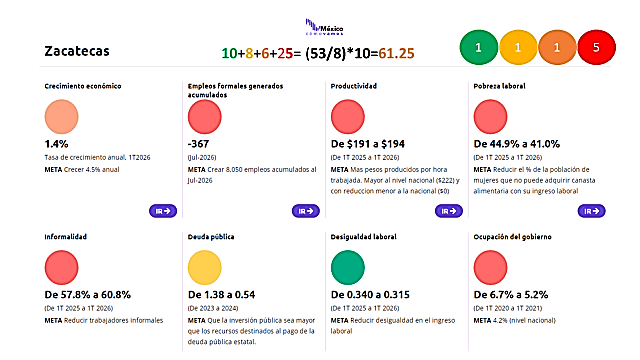The width and height of the screenshot is (640, 360).
Task: Click the Deuda pública heading
Action: (211, 237)
